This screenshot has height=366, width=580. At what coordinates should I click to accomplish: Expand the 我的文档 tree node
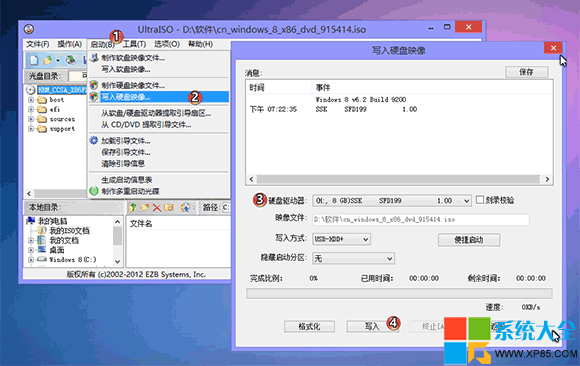(31, 241)
